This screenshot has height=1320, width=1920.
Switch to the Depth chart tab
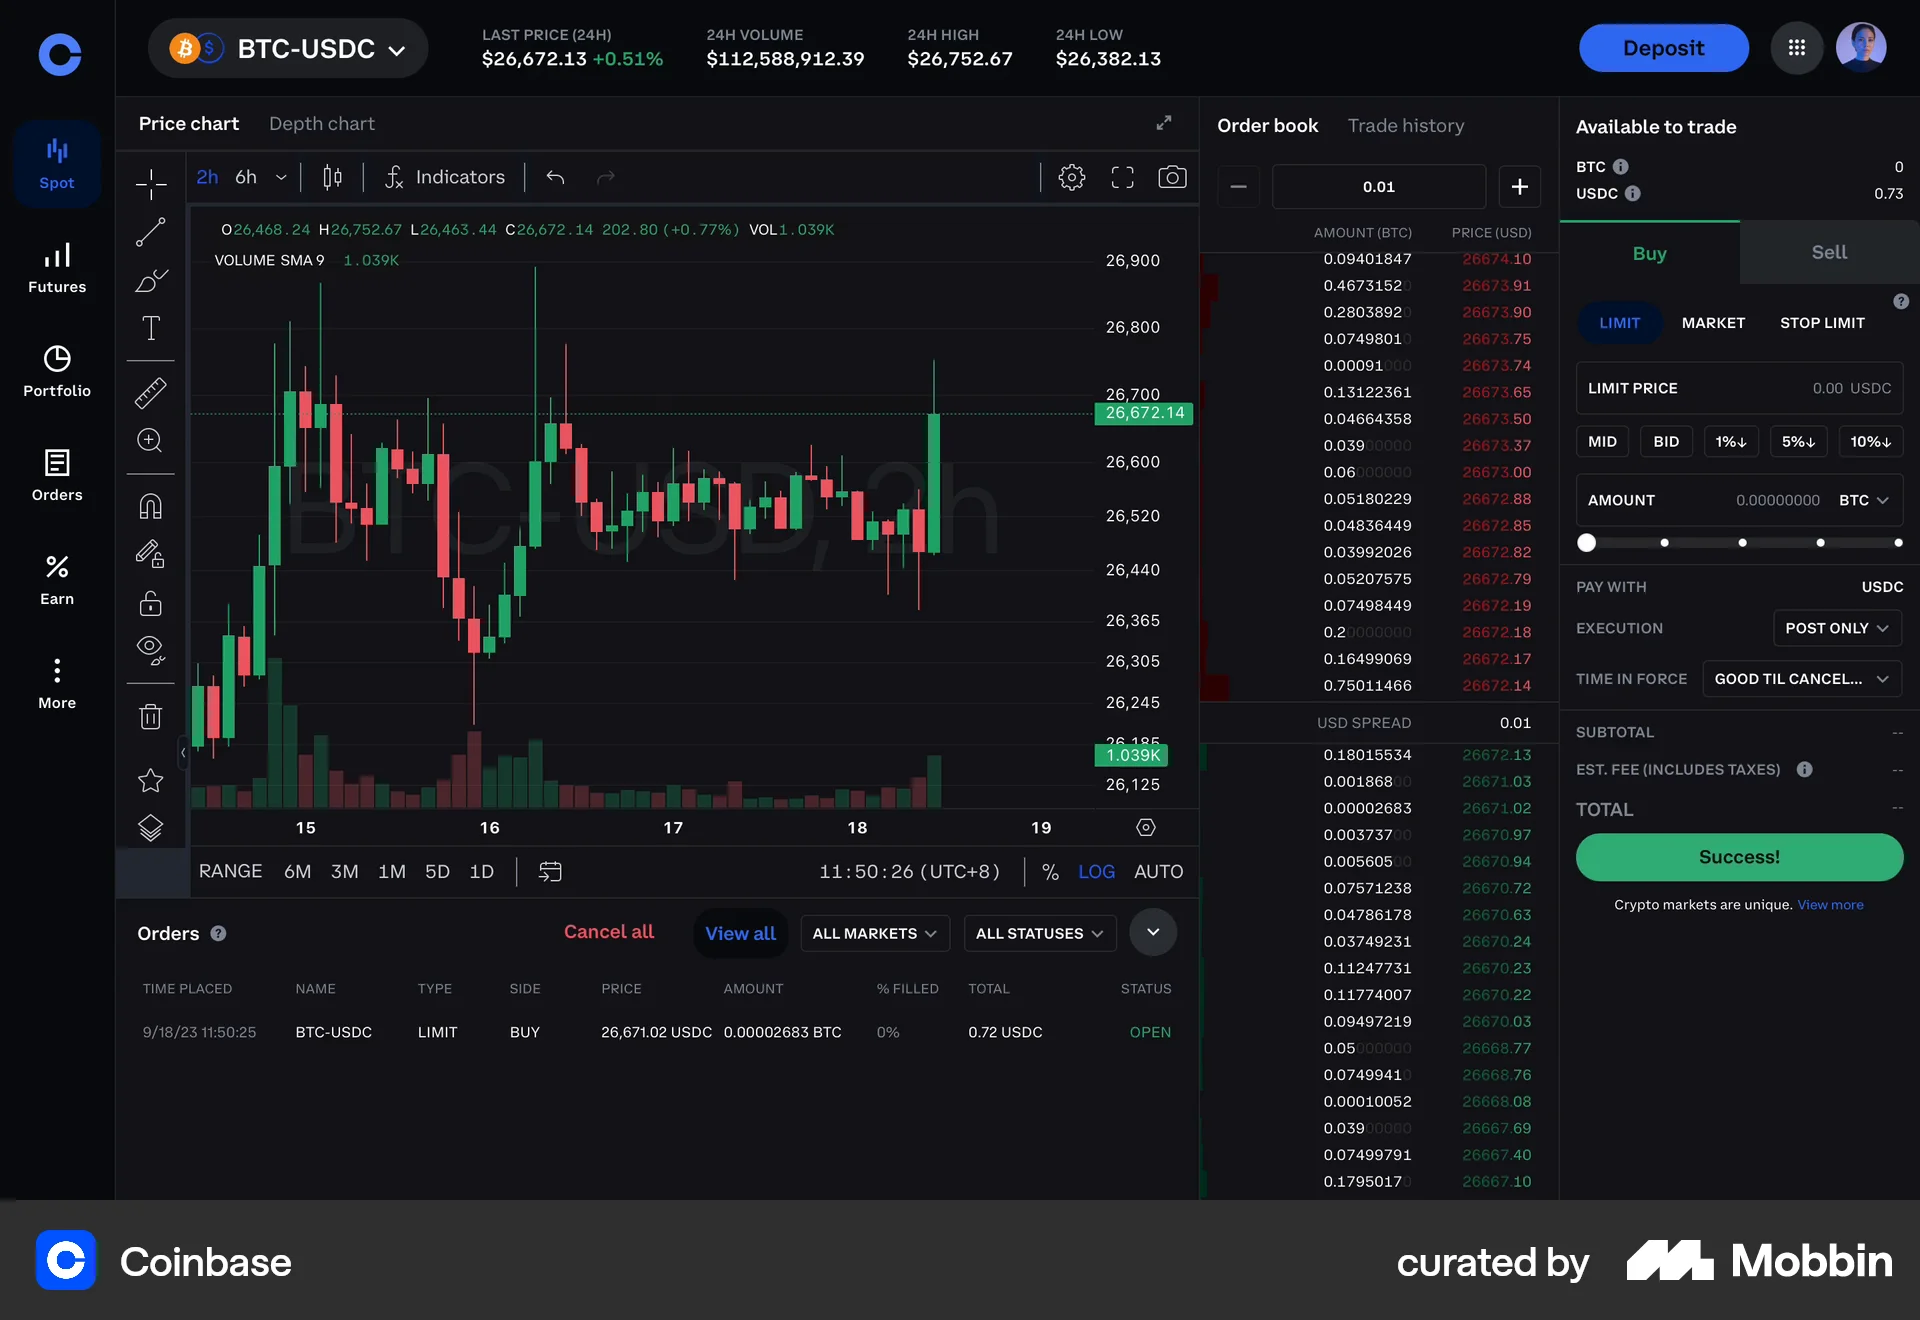click(321, 123)
